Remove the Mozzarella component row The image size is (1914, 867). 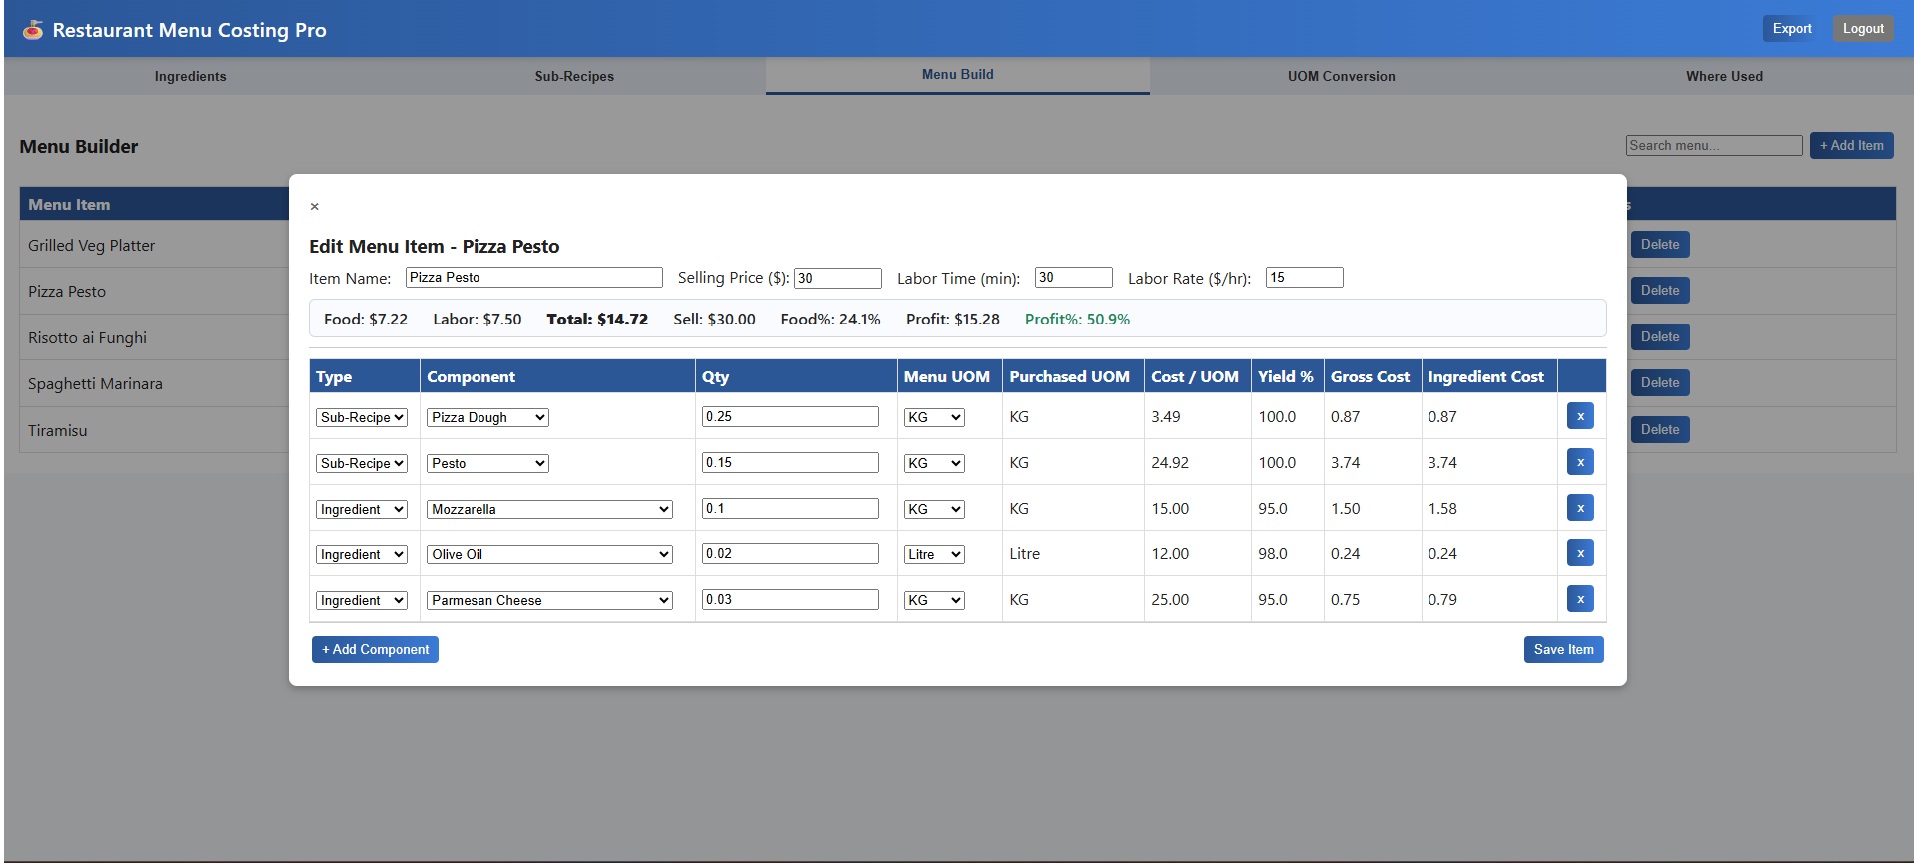1579,508
